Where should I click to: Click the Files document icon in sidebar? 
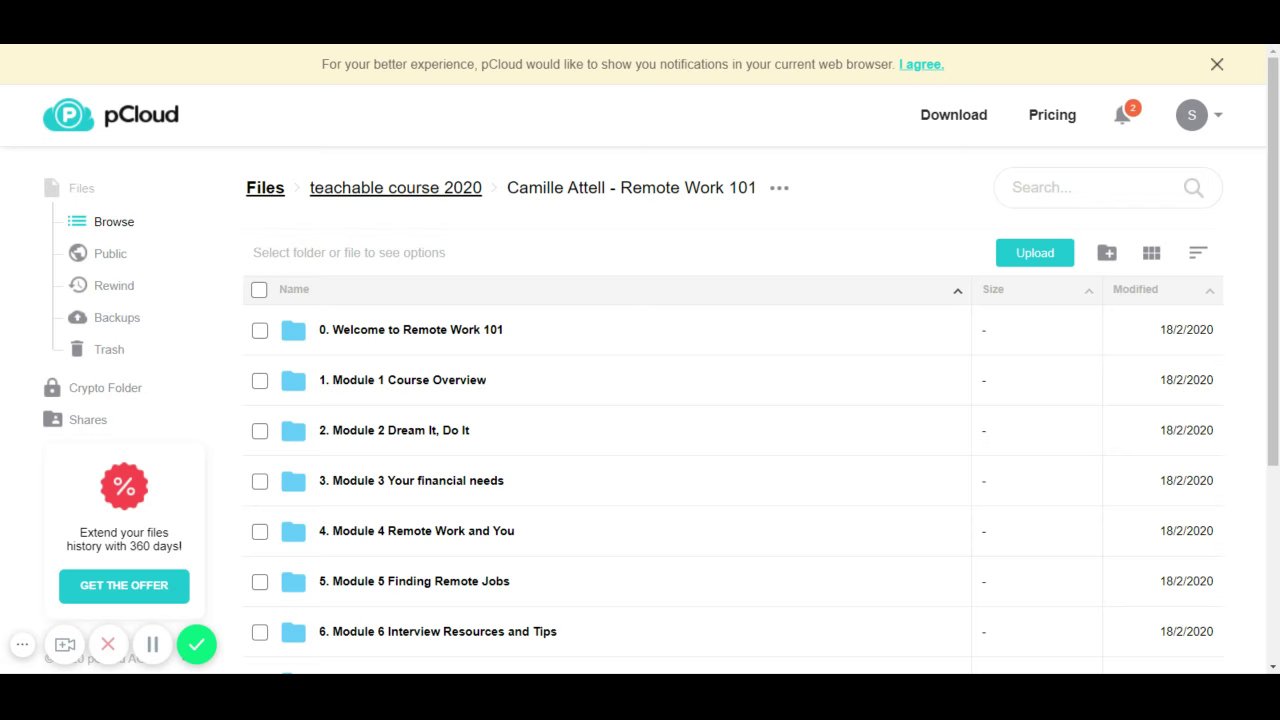[52, 188]
